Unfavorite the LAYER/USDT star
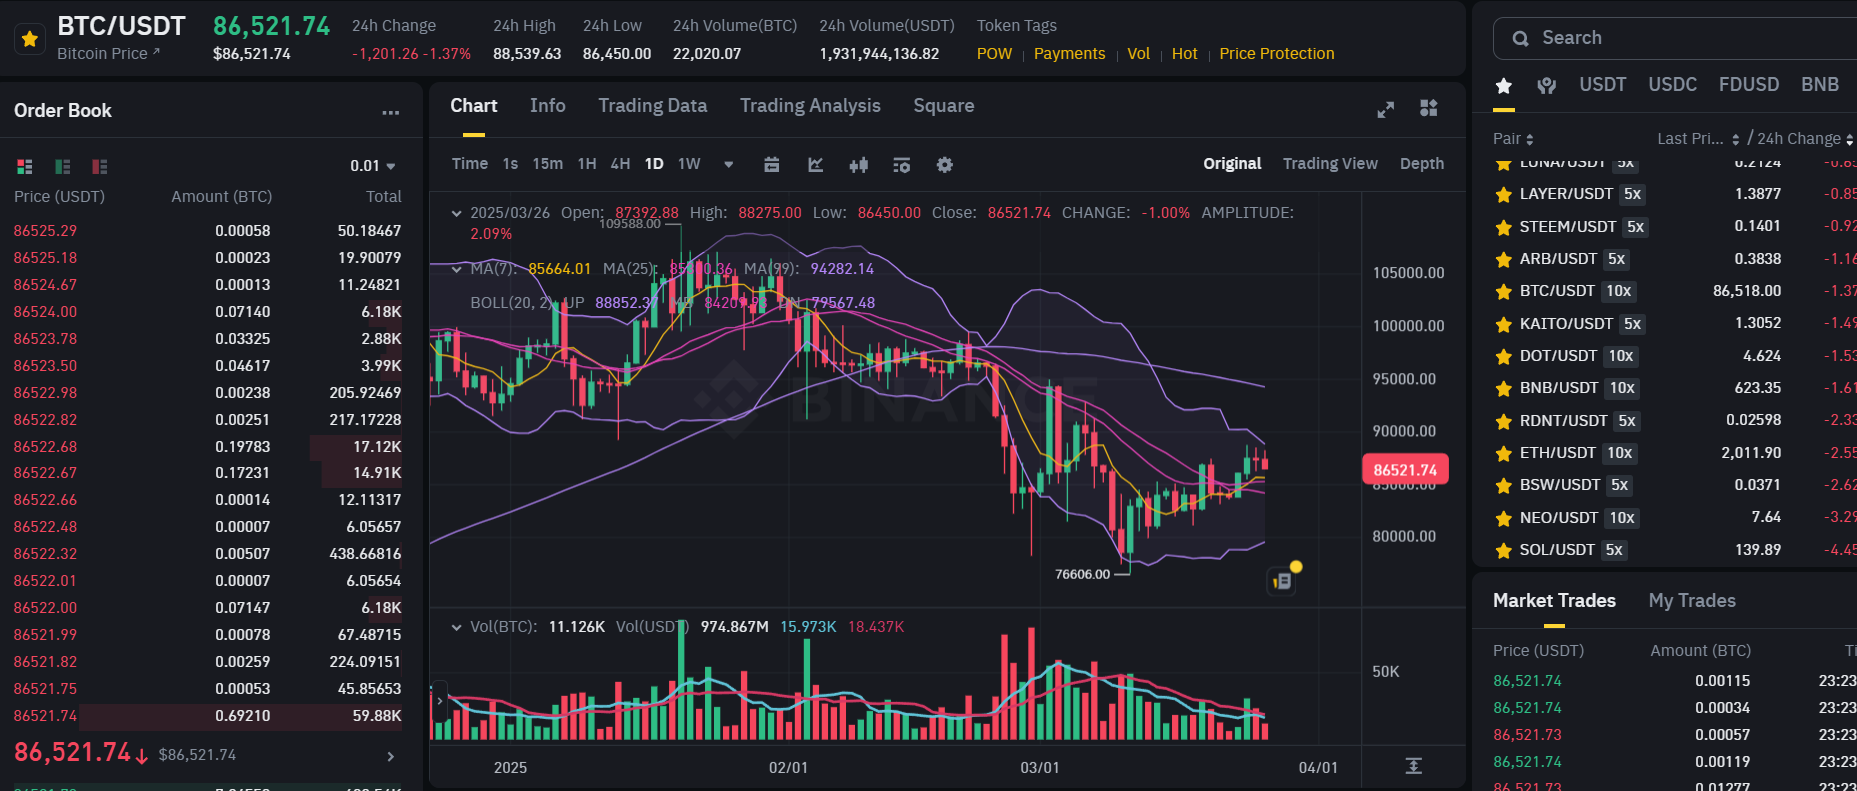The image size is (1857, 791). (1503, 195)
